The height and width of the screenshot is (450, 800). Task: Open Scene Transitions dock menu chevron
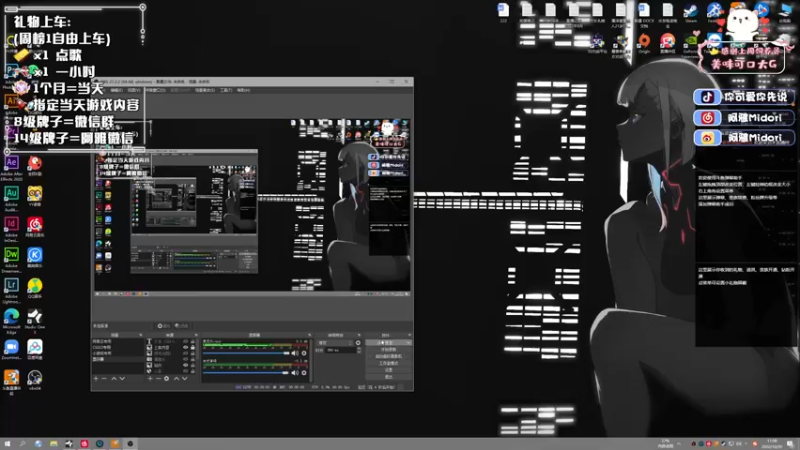pyautogui.click(x=359, y=335)
